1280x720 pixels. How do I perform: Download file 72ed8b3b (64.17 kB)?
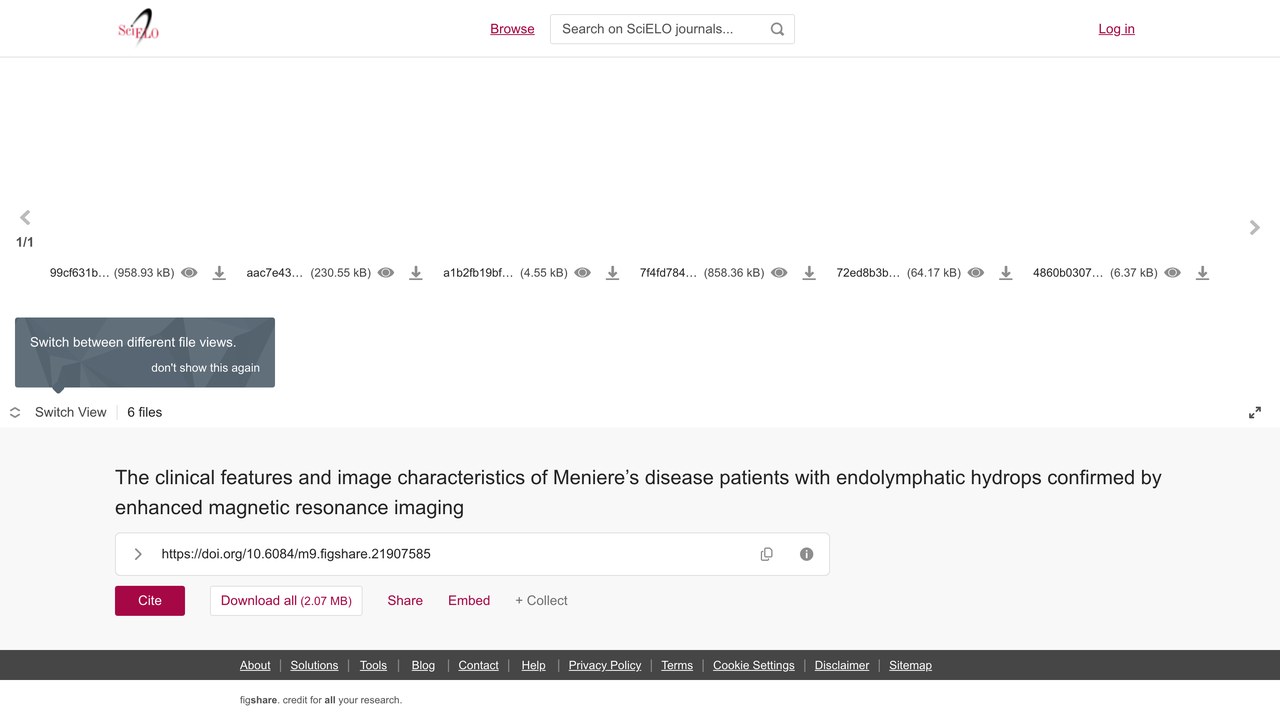click(x=1006, y=273)
